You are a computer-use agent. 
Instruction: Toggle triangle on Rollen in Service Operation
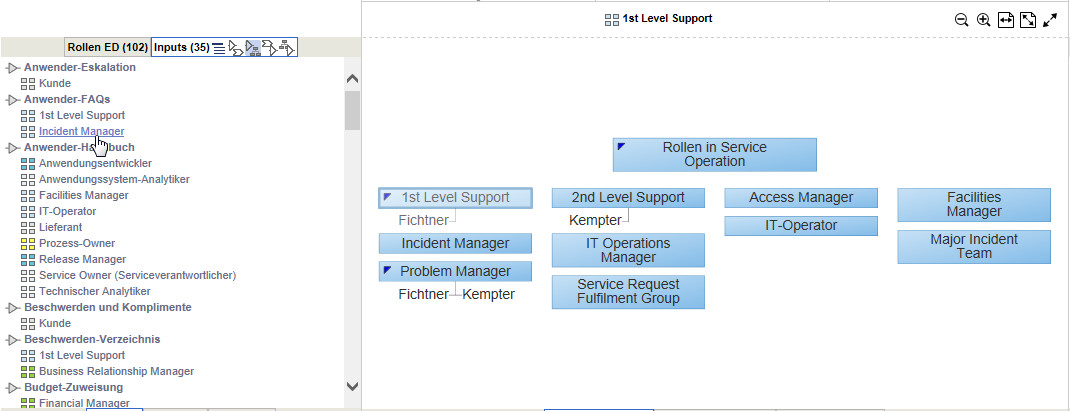coord(621,147)
